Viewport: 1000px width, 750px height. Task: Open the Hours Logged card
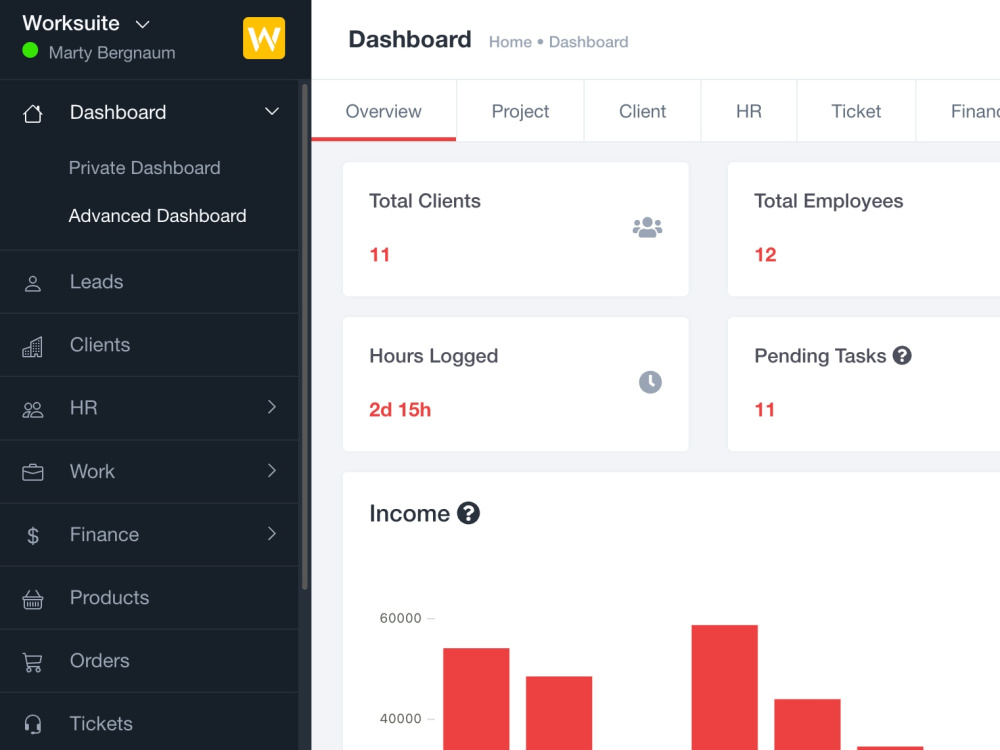(x=515, y=384)
